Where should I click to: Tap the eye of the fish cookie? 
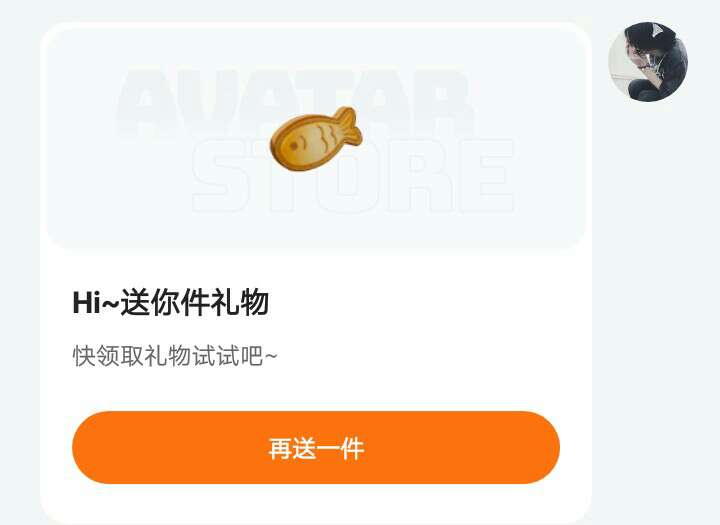click(x=294, y=146)
